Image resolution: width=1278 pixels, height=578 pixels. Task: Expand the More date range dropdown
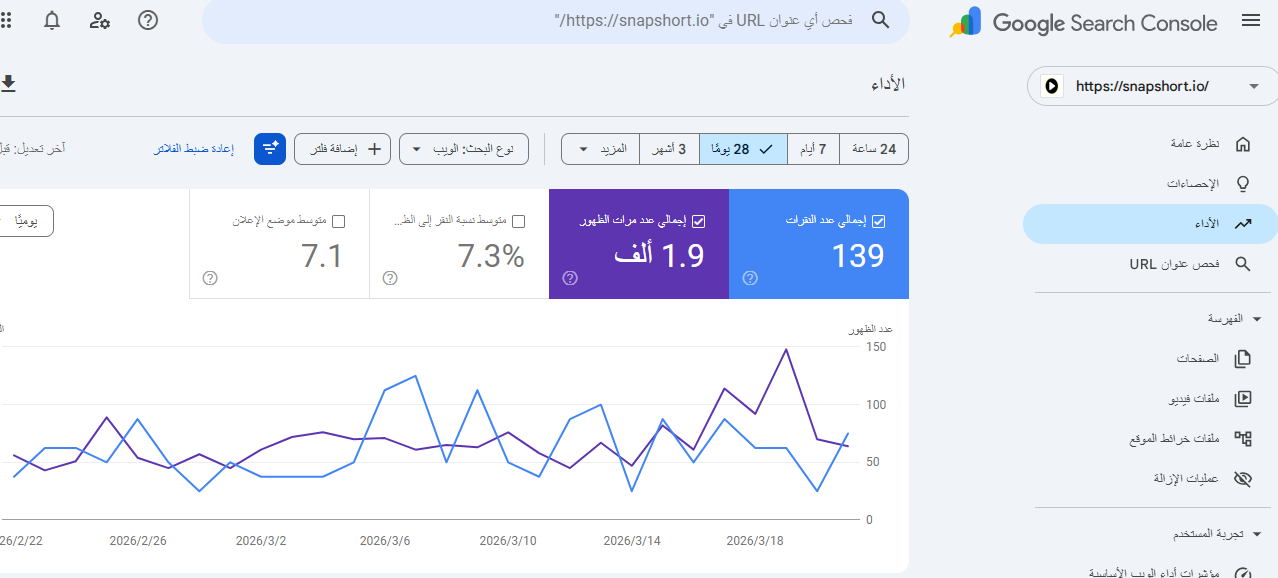point(600,149)
